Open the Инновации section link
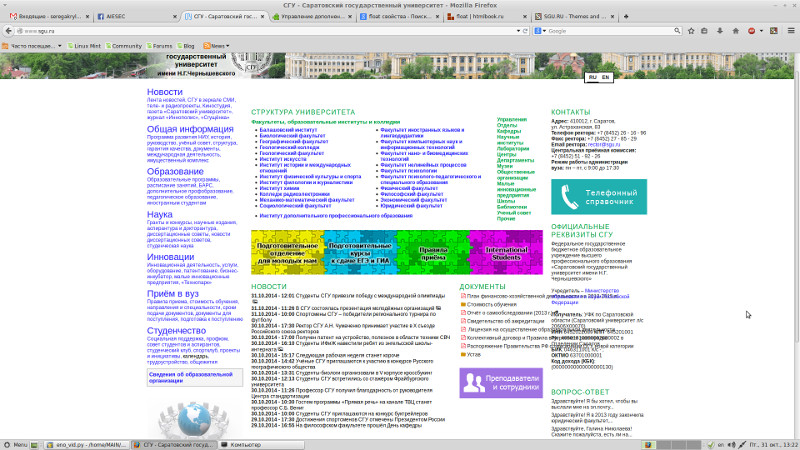The width and height of the screenshot is (800, 450). pos(170,257)
